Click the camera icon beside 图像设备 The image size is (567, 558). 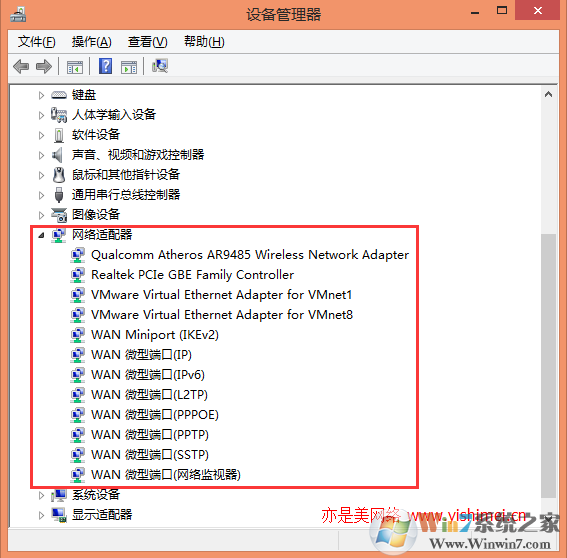point(59,215)
